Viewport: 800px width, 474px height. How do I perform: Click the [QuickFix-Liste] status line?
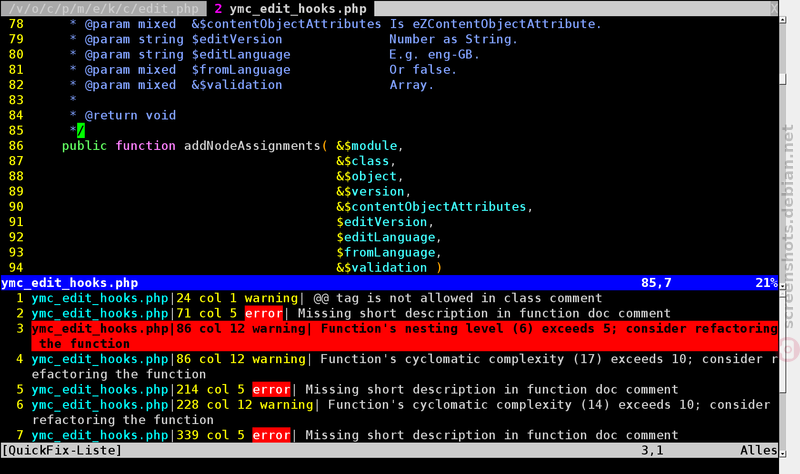click(389, 451)
